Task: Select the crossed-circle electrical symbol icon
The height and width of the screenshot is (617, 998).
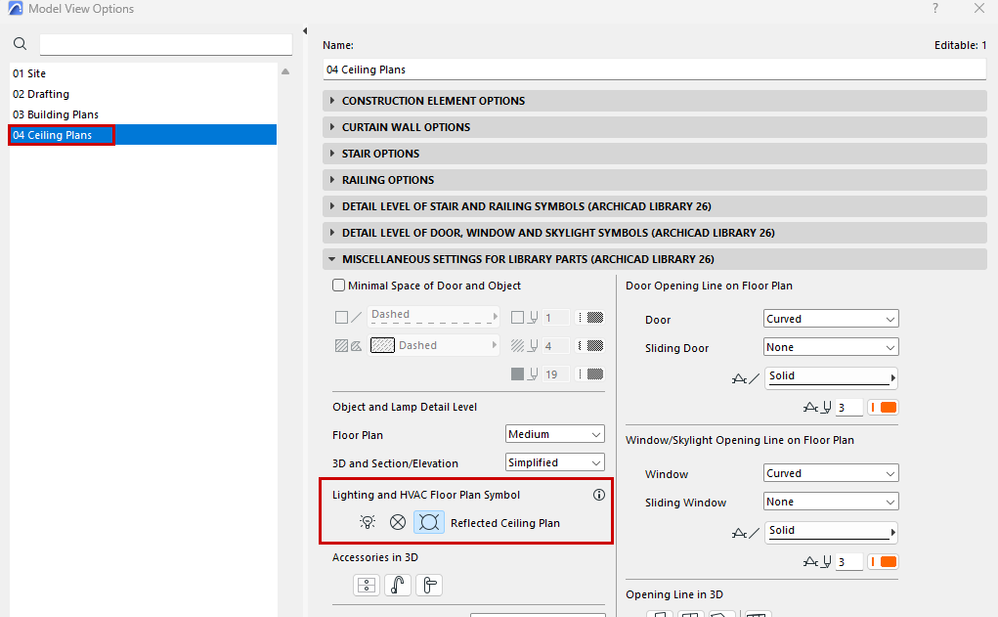Action: (x=398, y=522)
